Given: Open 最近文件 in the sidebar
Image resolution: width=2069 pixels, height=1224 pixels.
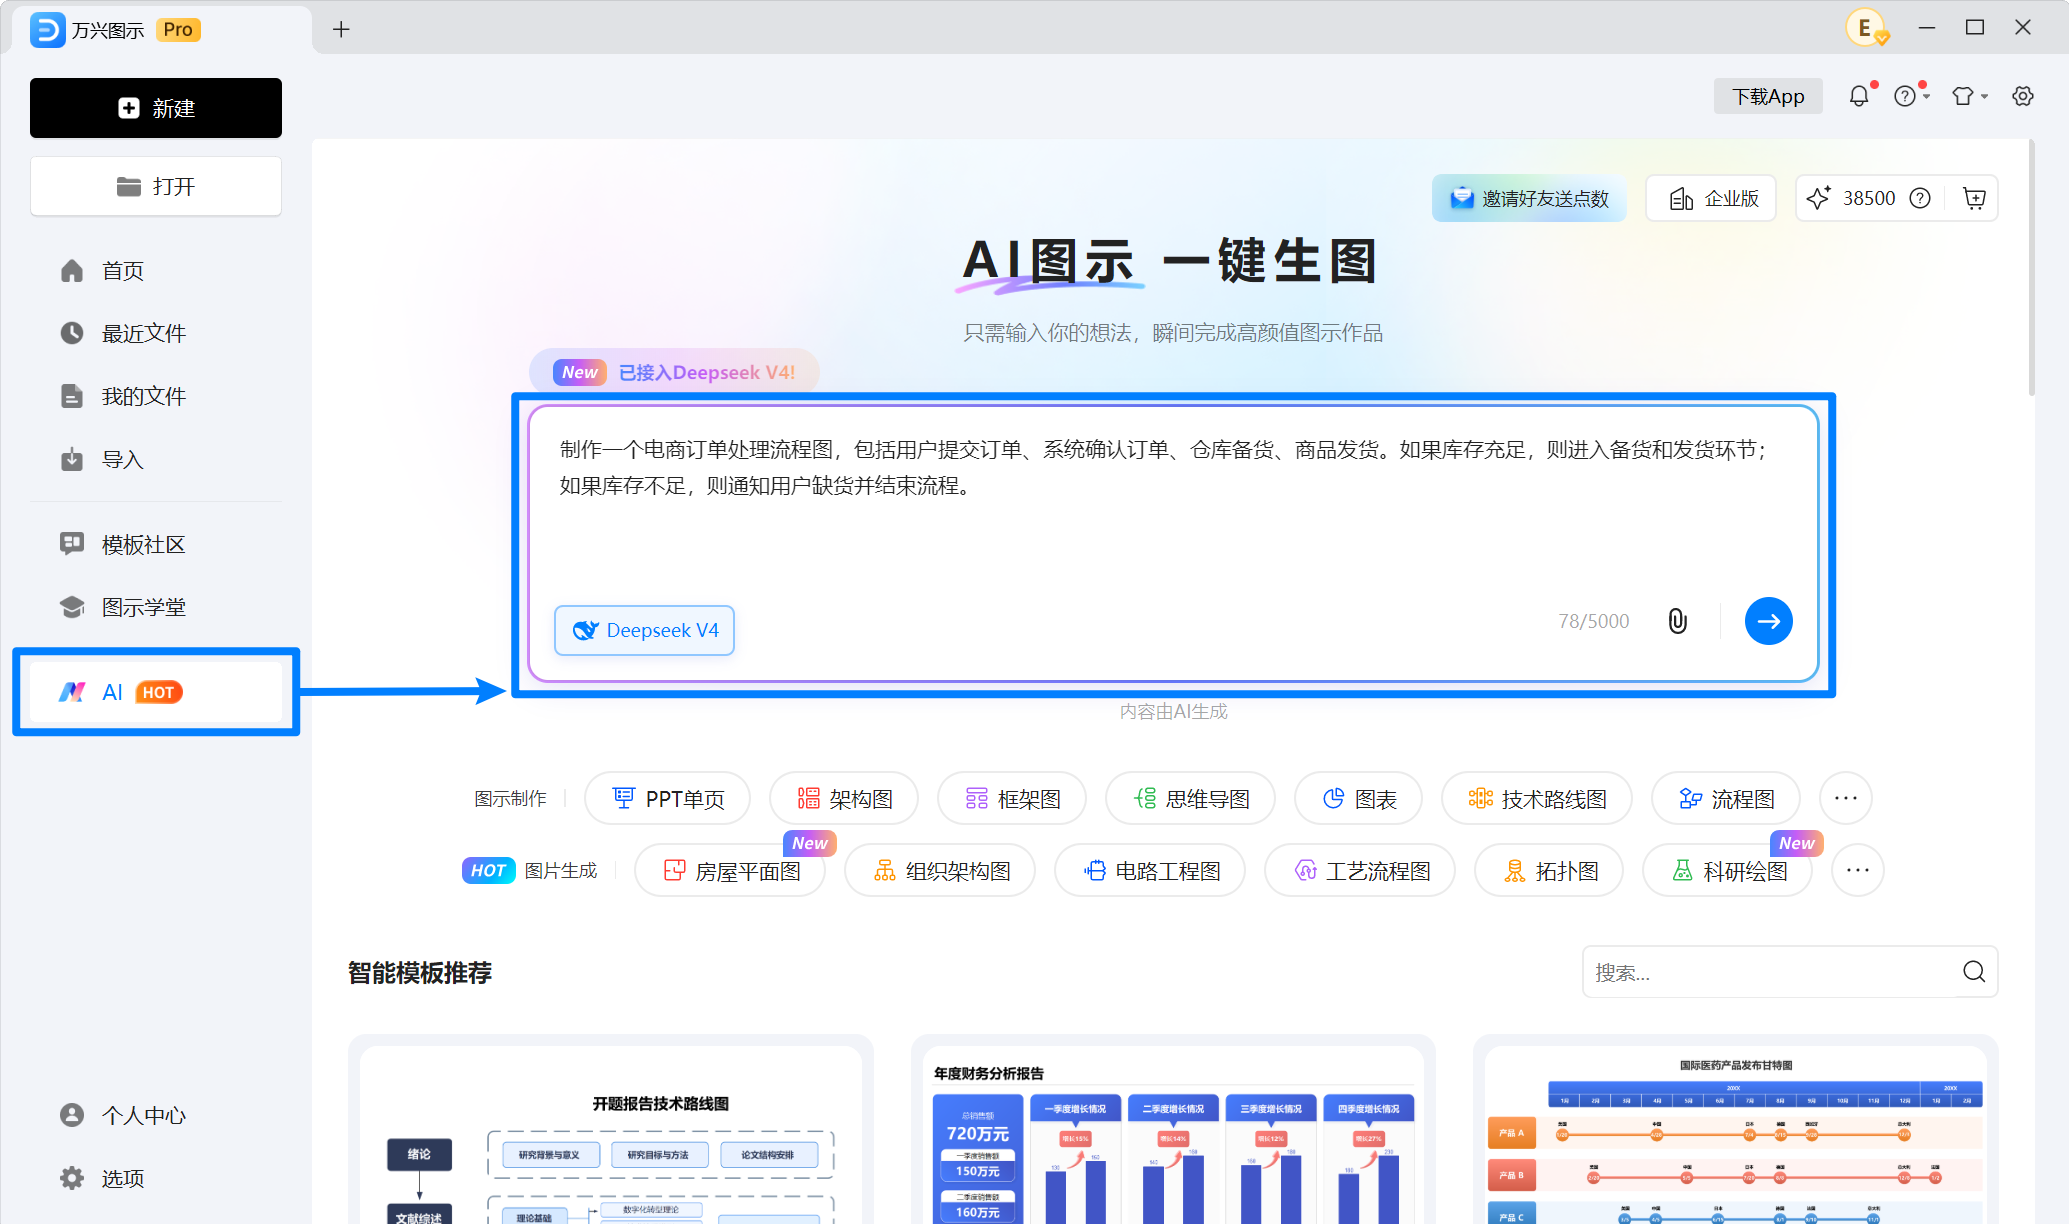Looking at the screenshot, I should (x=156, y=333).
